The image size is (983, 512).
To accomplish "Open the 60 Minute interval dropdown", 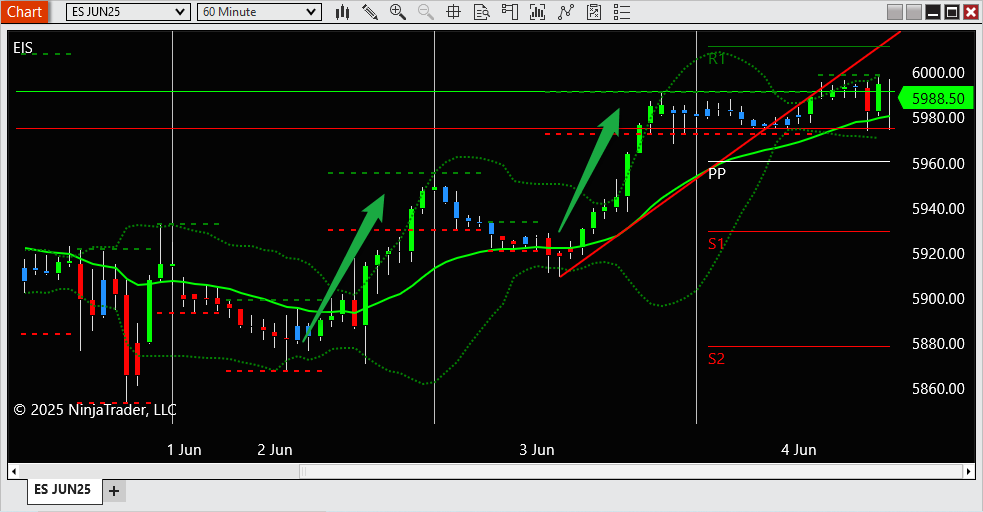I will click(259, 12).
